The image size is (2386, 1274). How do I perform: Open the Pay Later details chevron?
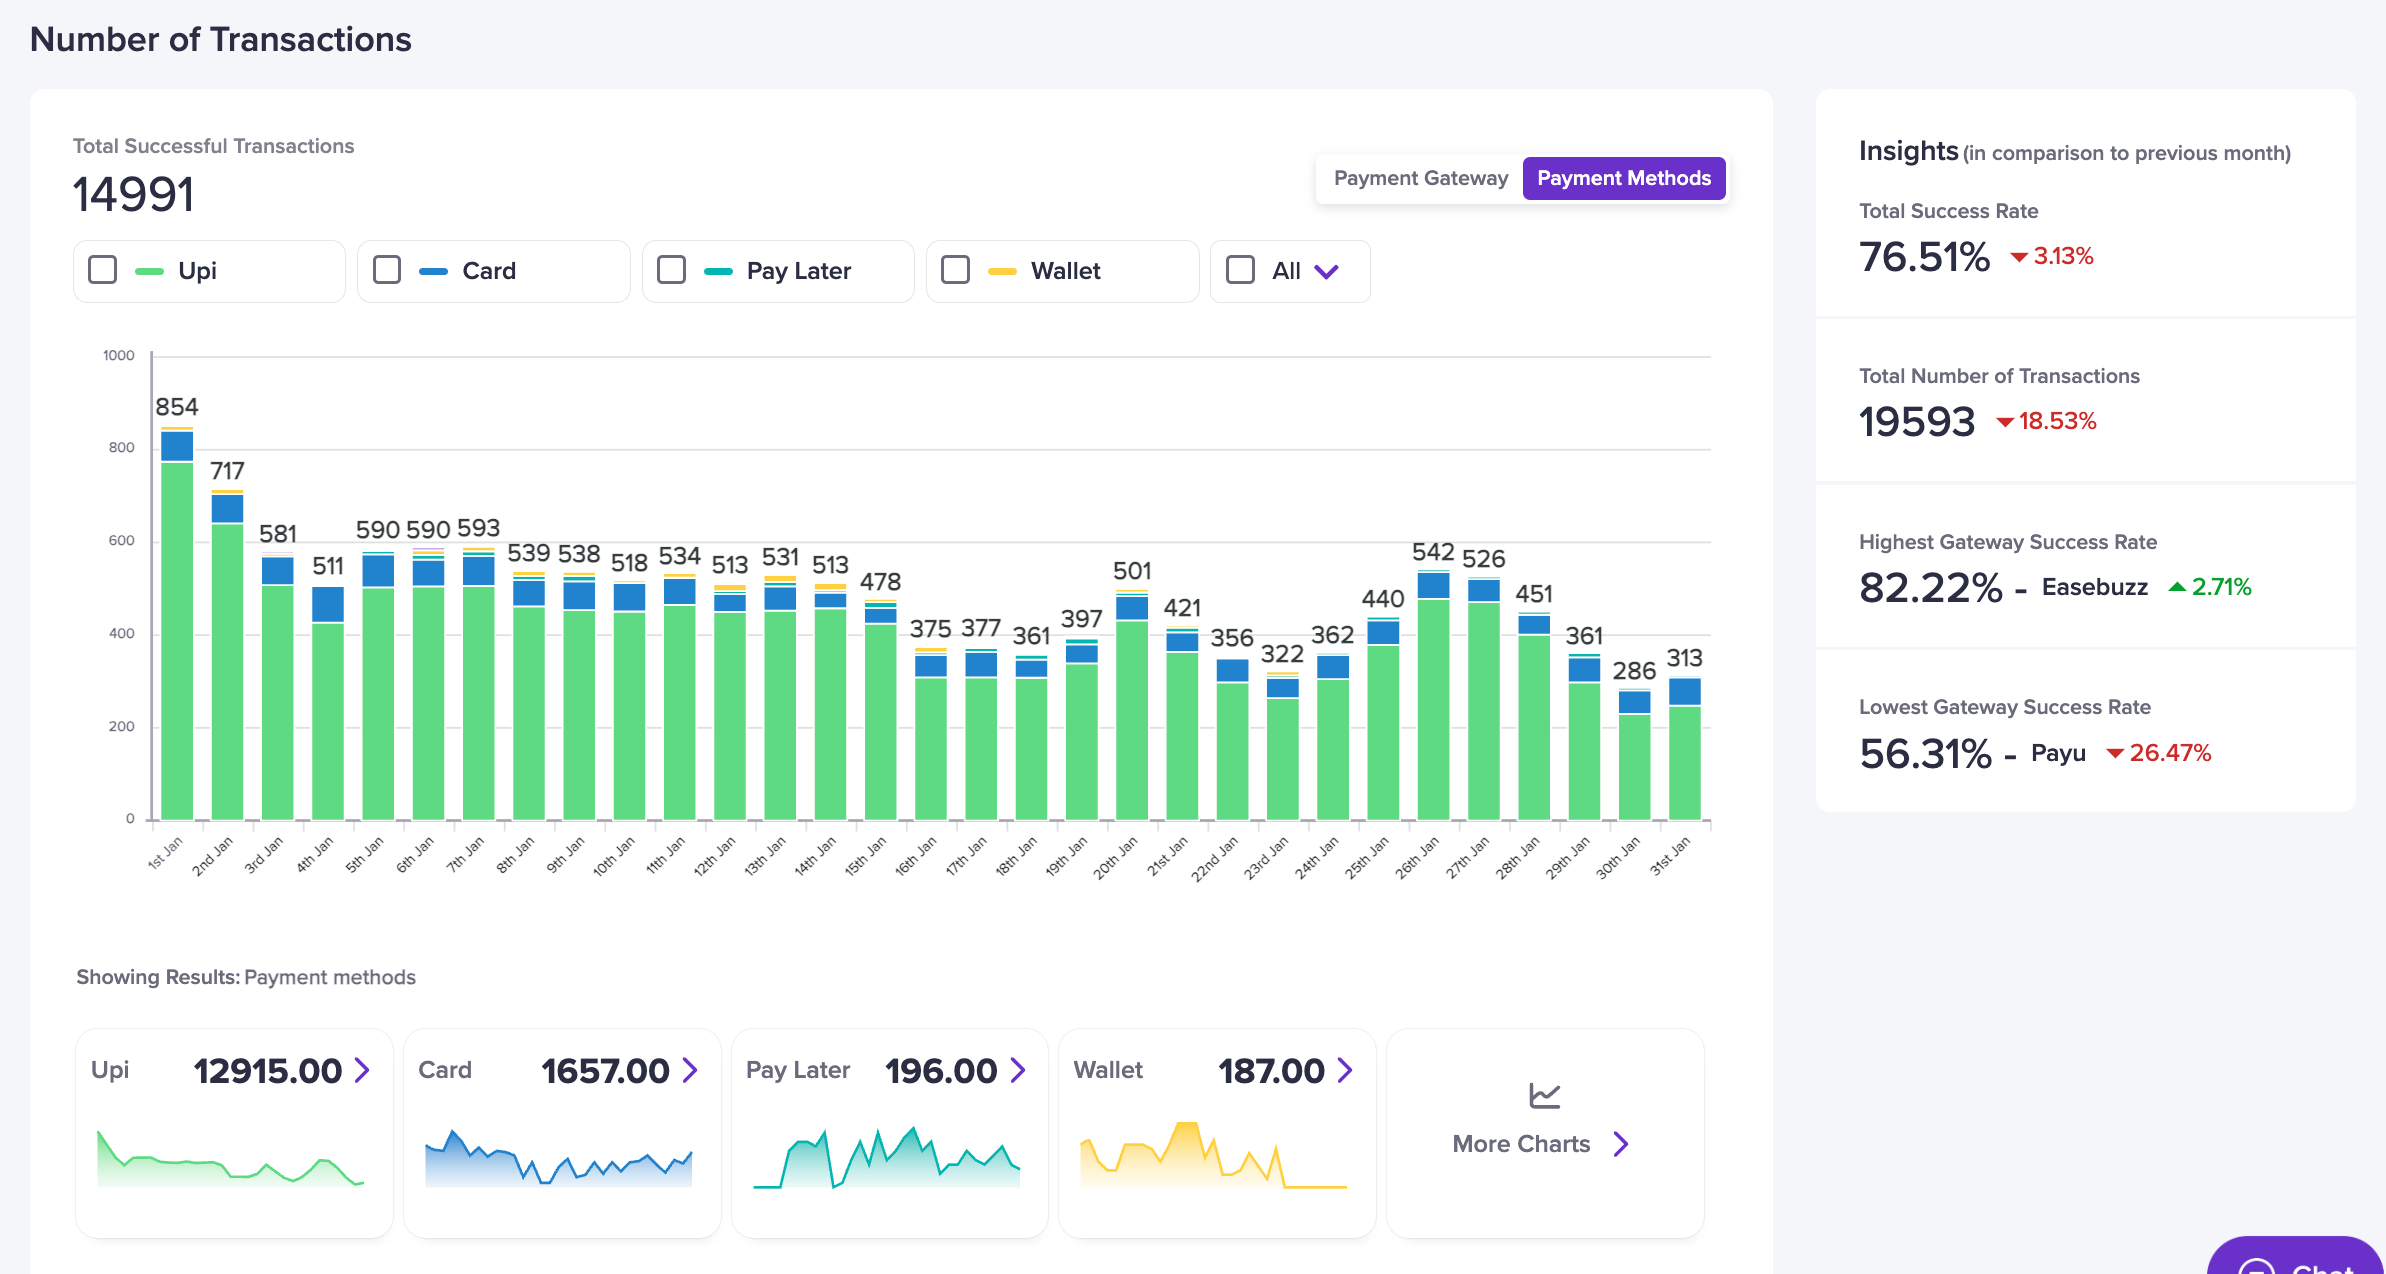coord(1018,1071)
